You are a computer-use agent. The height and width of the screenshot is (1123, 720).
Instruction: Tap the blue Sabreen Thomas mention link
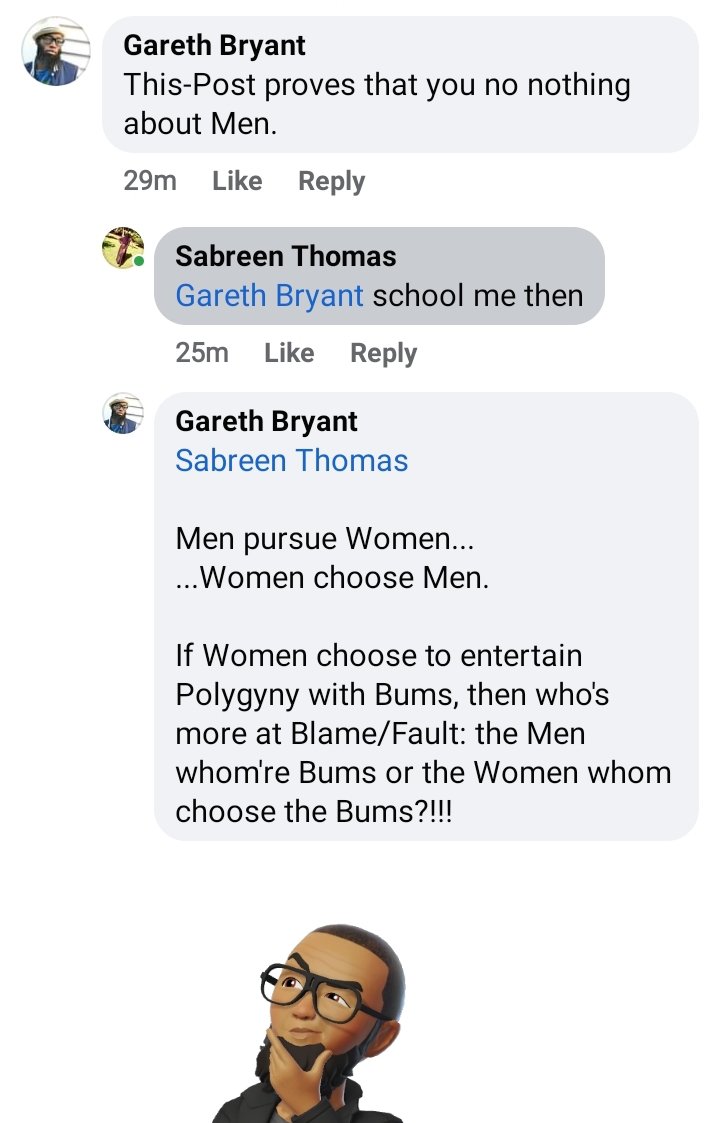point(291,461)
